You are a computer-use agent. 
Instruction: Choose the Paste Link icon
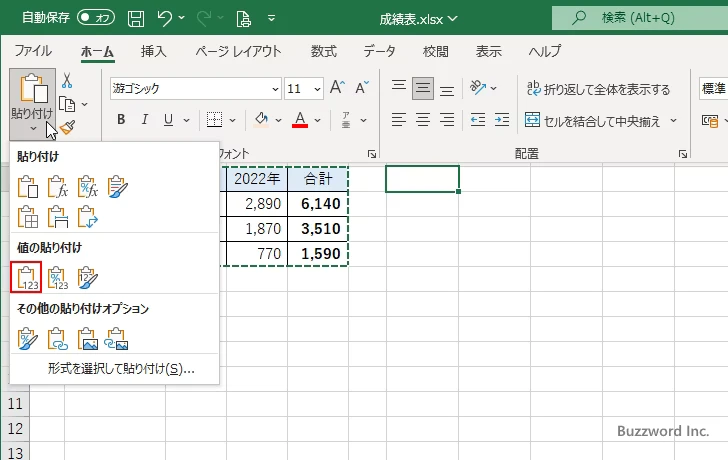[x=58, y=338]
